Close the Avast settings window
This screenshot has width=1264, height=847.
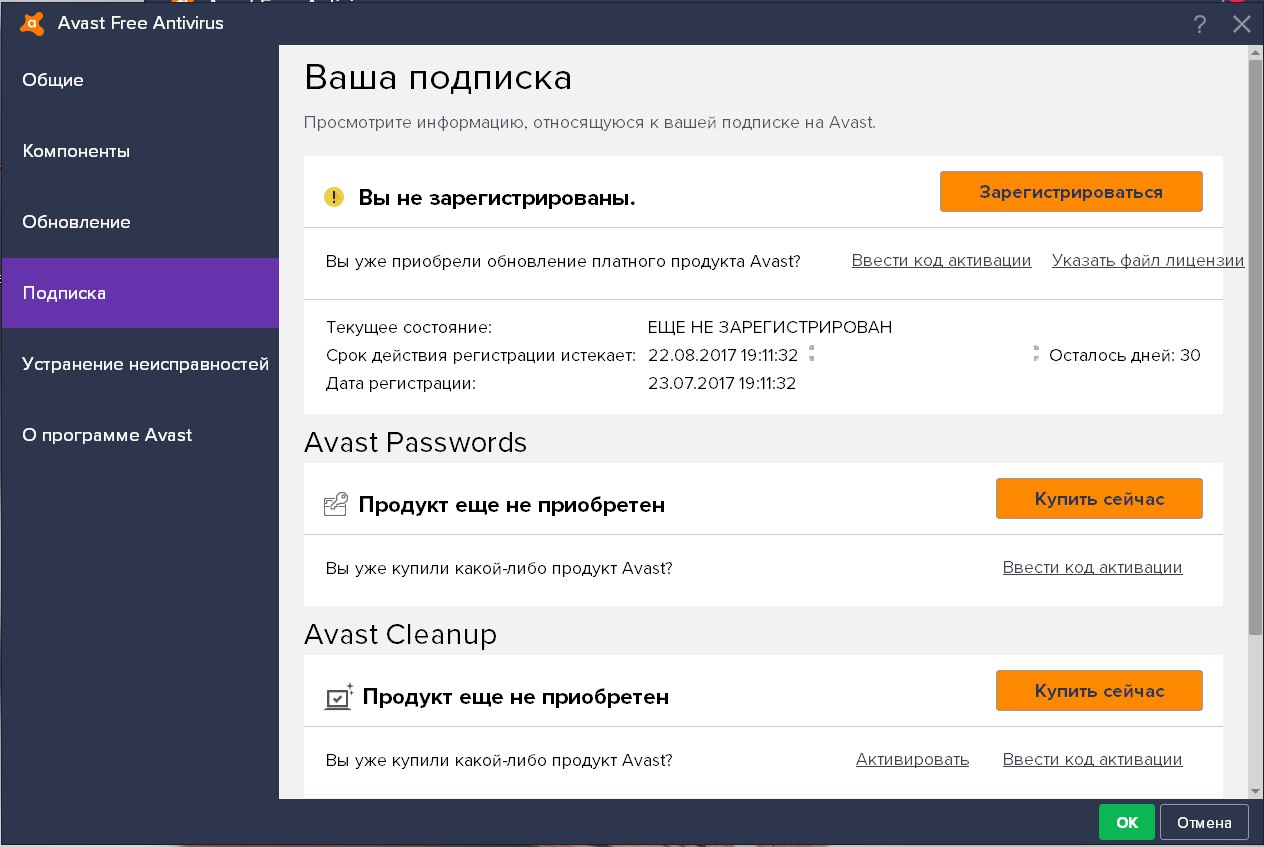coord(1242,25)
